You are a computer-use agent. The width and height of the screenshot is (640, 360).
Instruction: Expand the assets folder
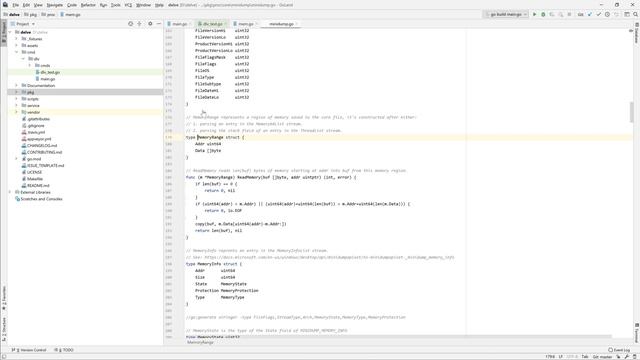(17, 45)
